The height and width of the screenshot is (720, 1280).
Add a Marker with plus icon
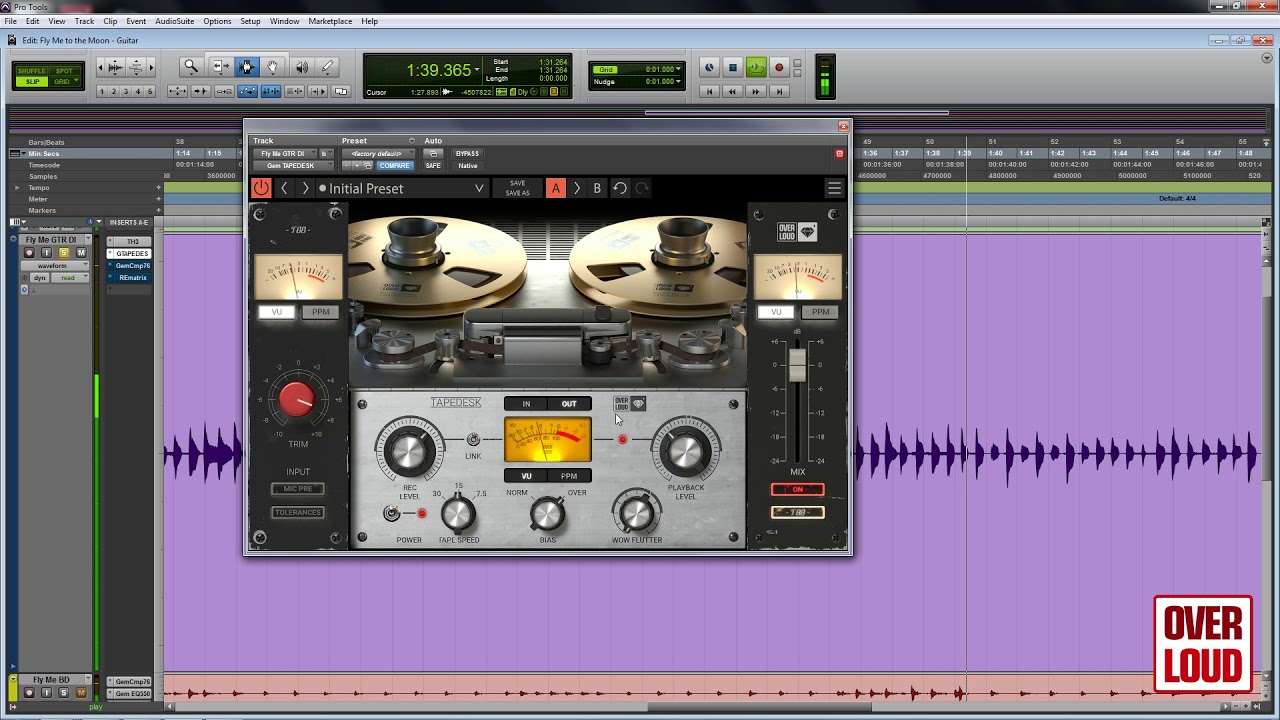point(158,210)
